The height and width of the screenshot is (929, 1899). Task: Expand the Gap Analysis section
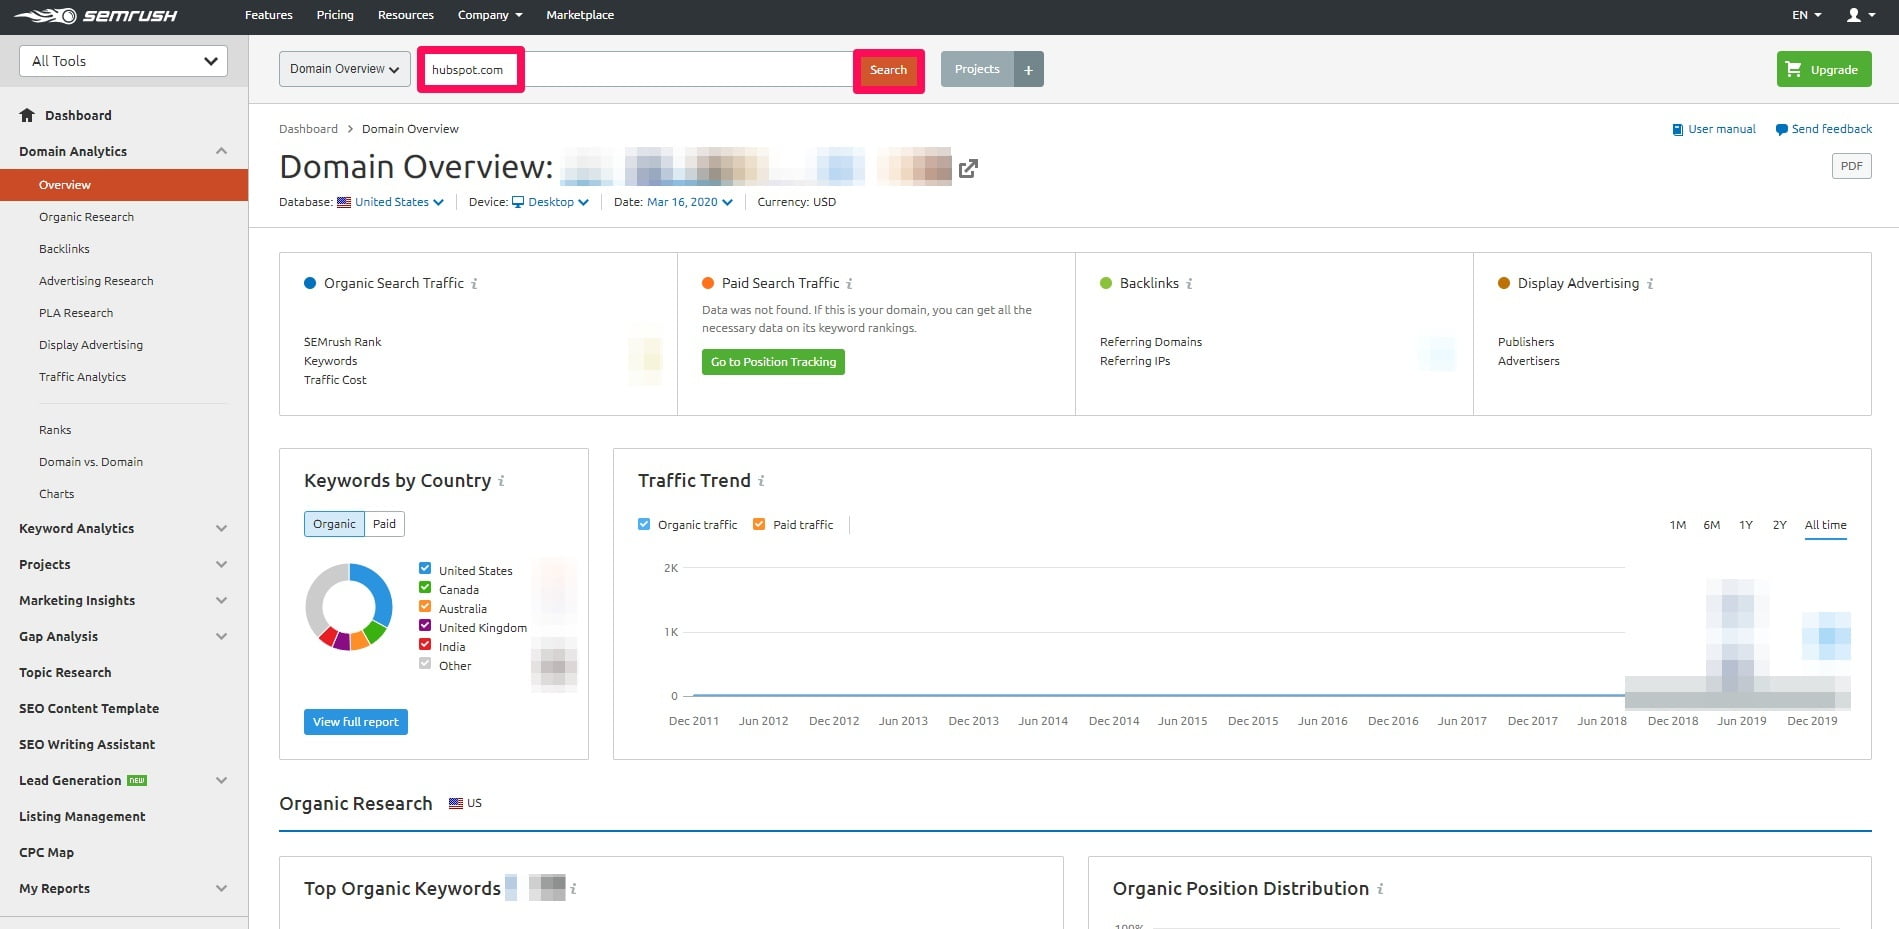(x=221, y=636)
